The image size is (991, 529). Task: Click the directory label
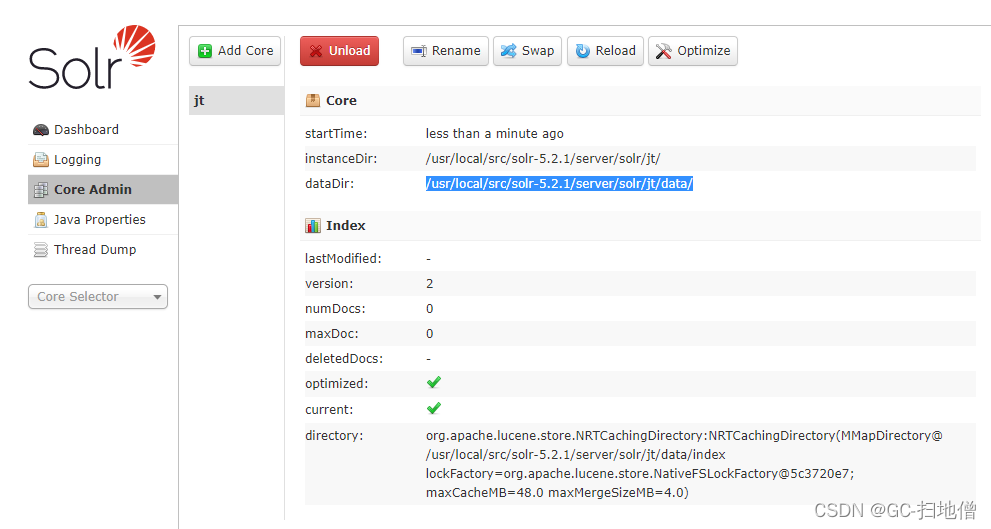click(x=334, y=435)
